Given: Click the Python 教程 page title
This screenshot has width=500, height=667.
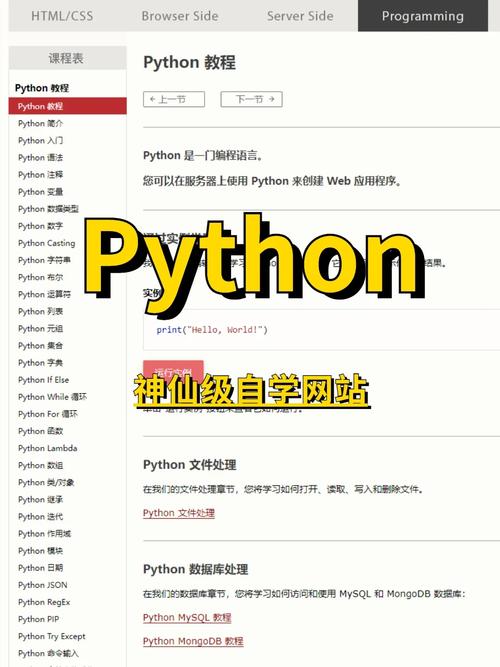Looking at the screenshot, I should [189, 63].
